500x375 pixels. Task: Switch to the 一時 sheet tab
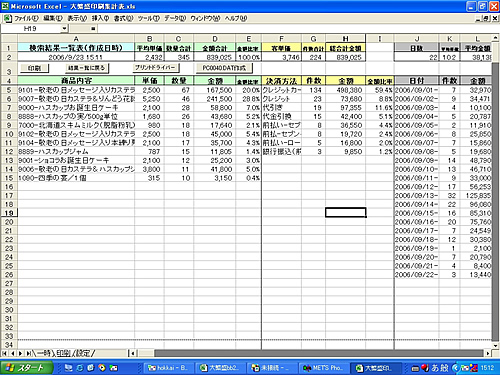point(44,353)
